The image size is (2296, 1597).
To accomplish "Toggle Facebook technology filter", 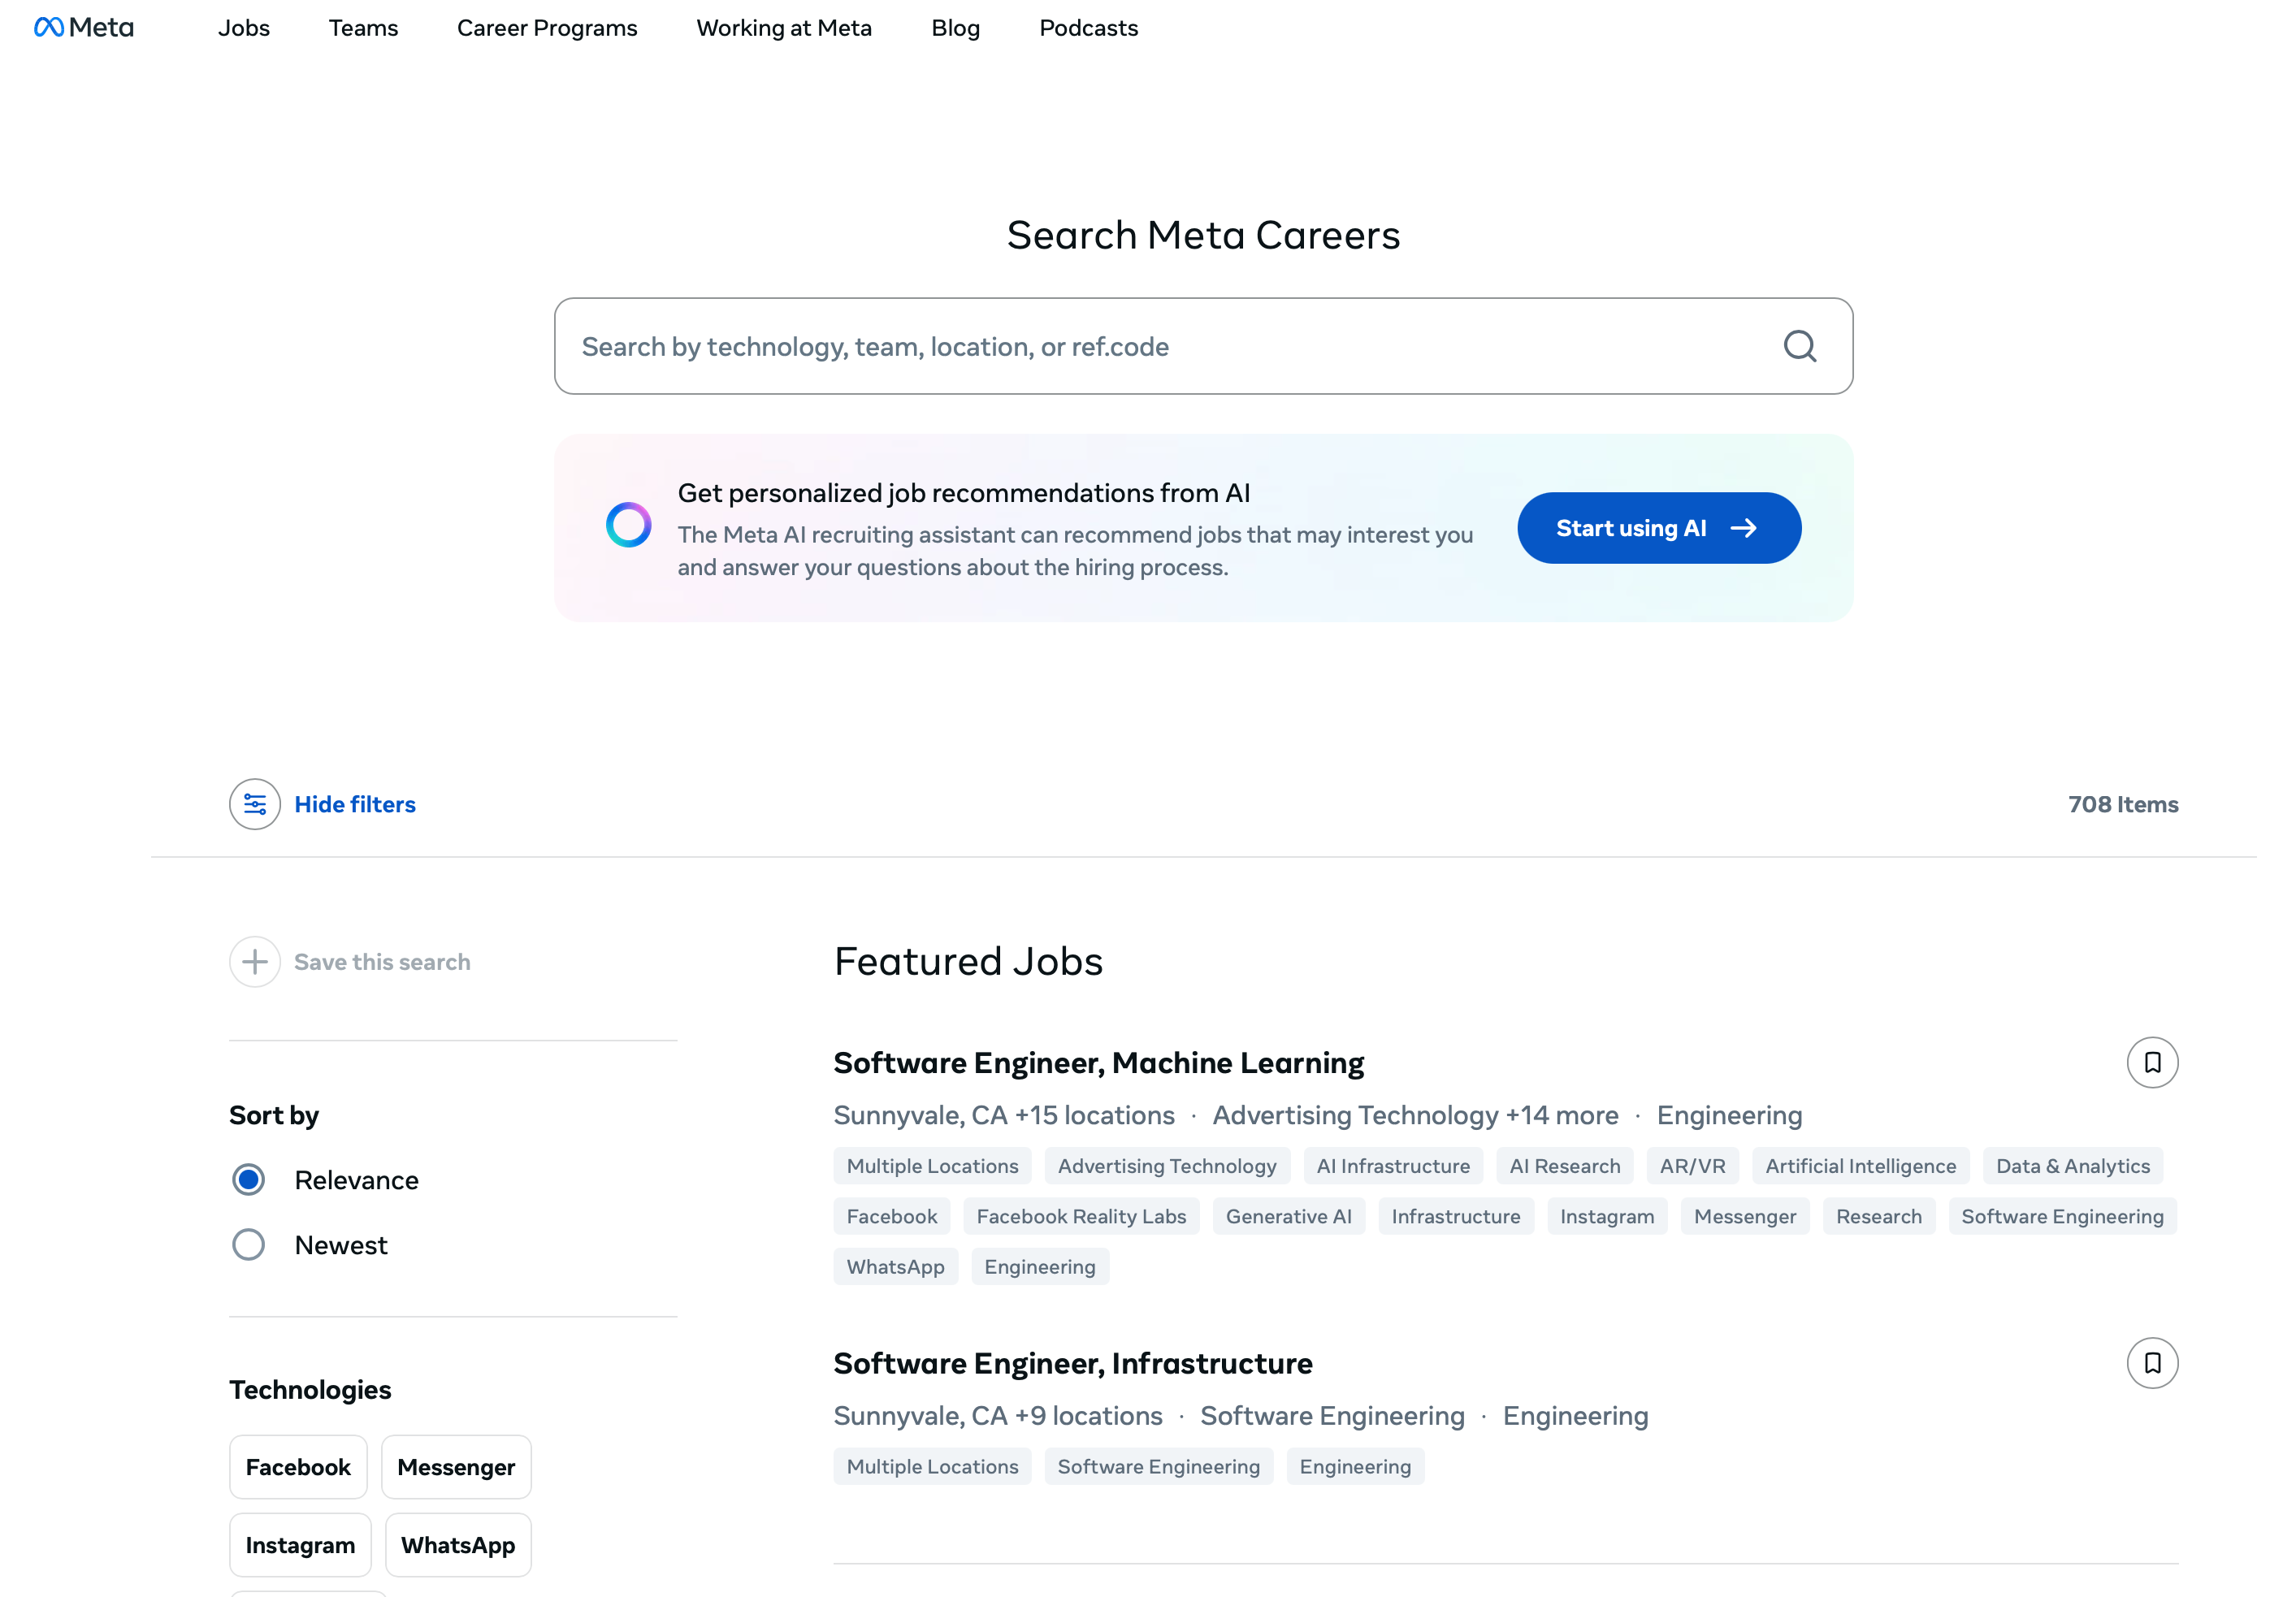I will point(298,1467).
